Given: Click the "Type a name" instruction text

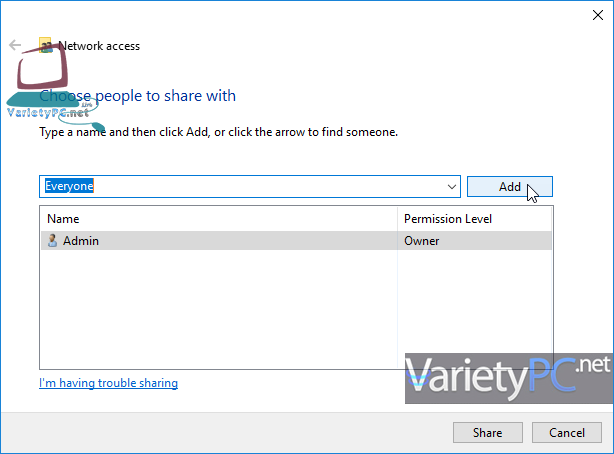Looking at the screenshot, I should pos(218,132).
